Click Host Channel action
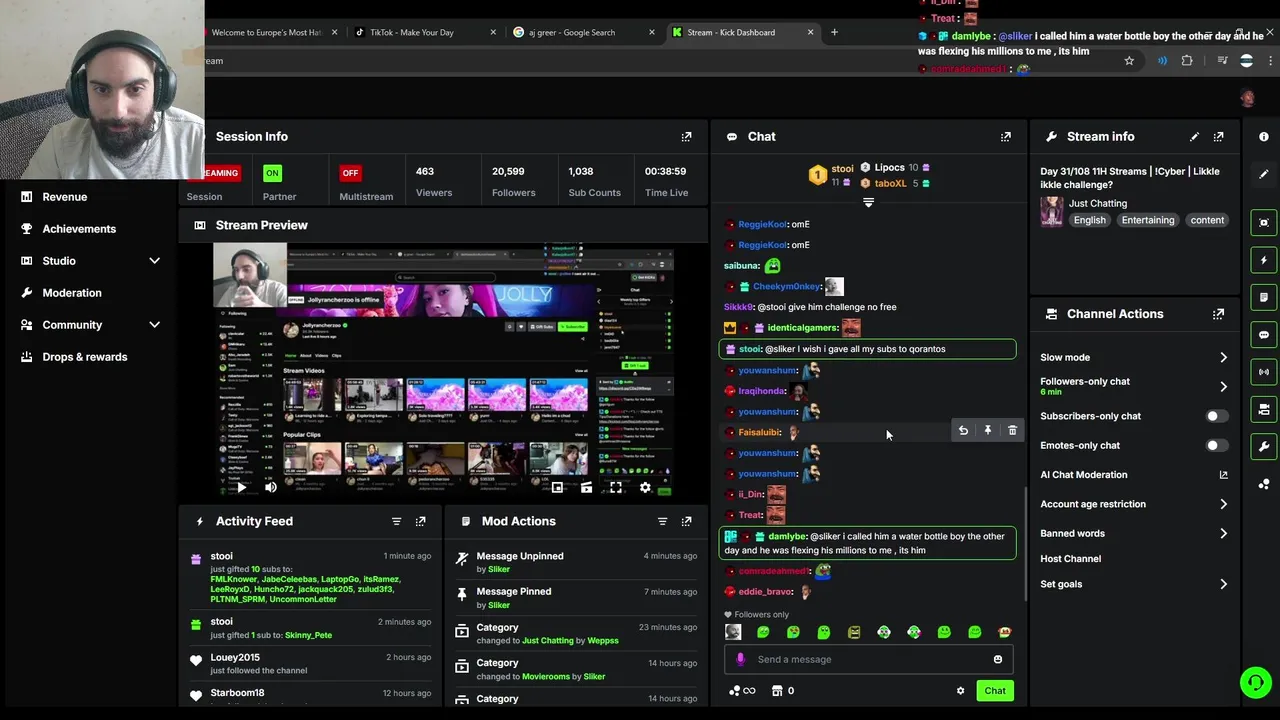Screen dimensions: 1280x720 [1070, 559]
